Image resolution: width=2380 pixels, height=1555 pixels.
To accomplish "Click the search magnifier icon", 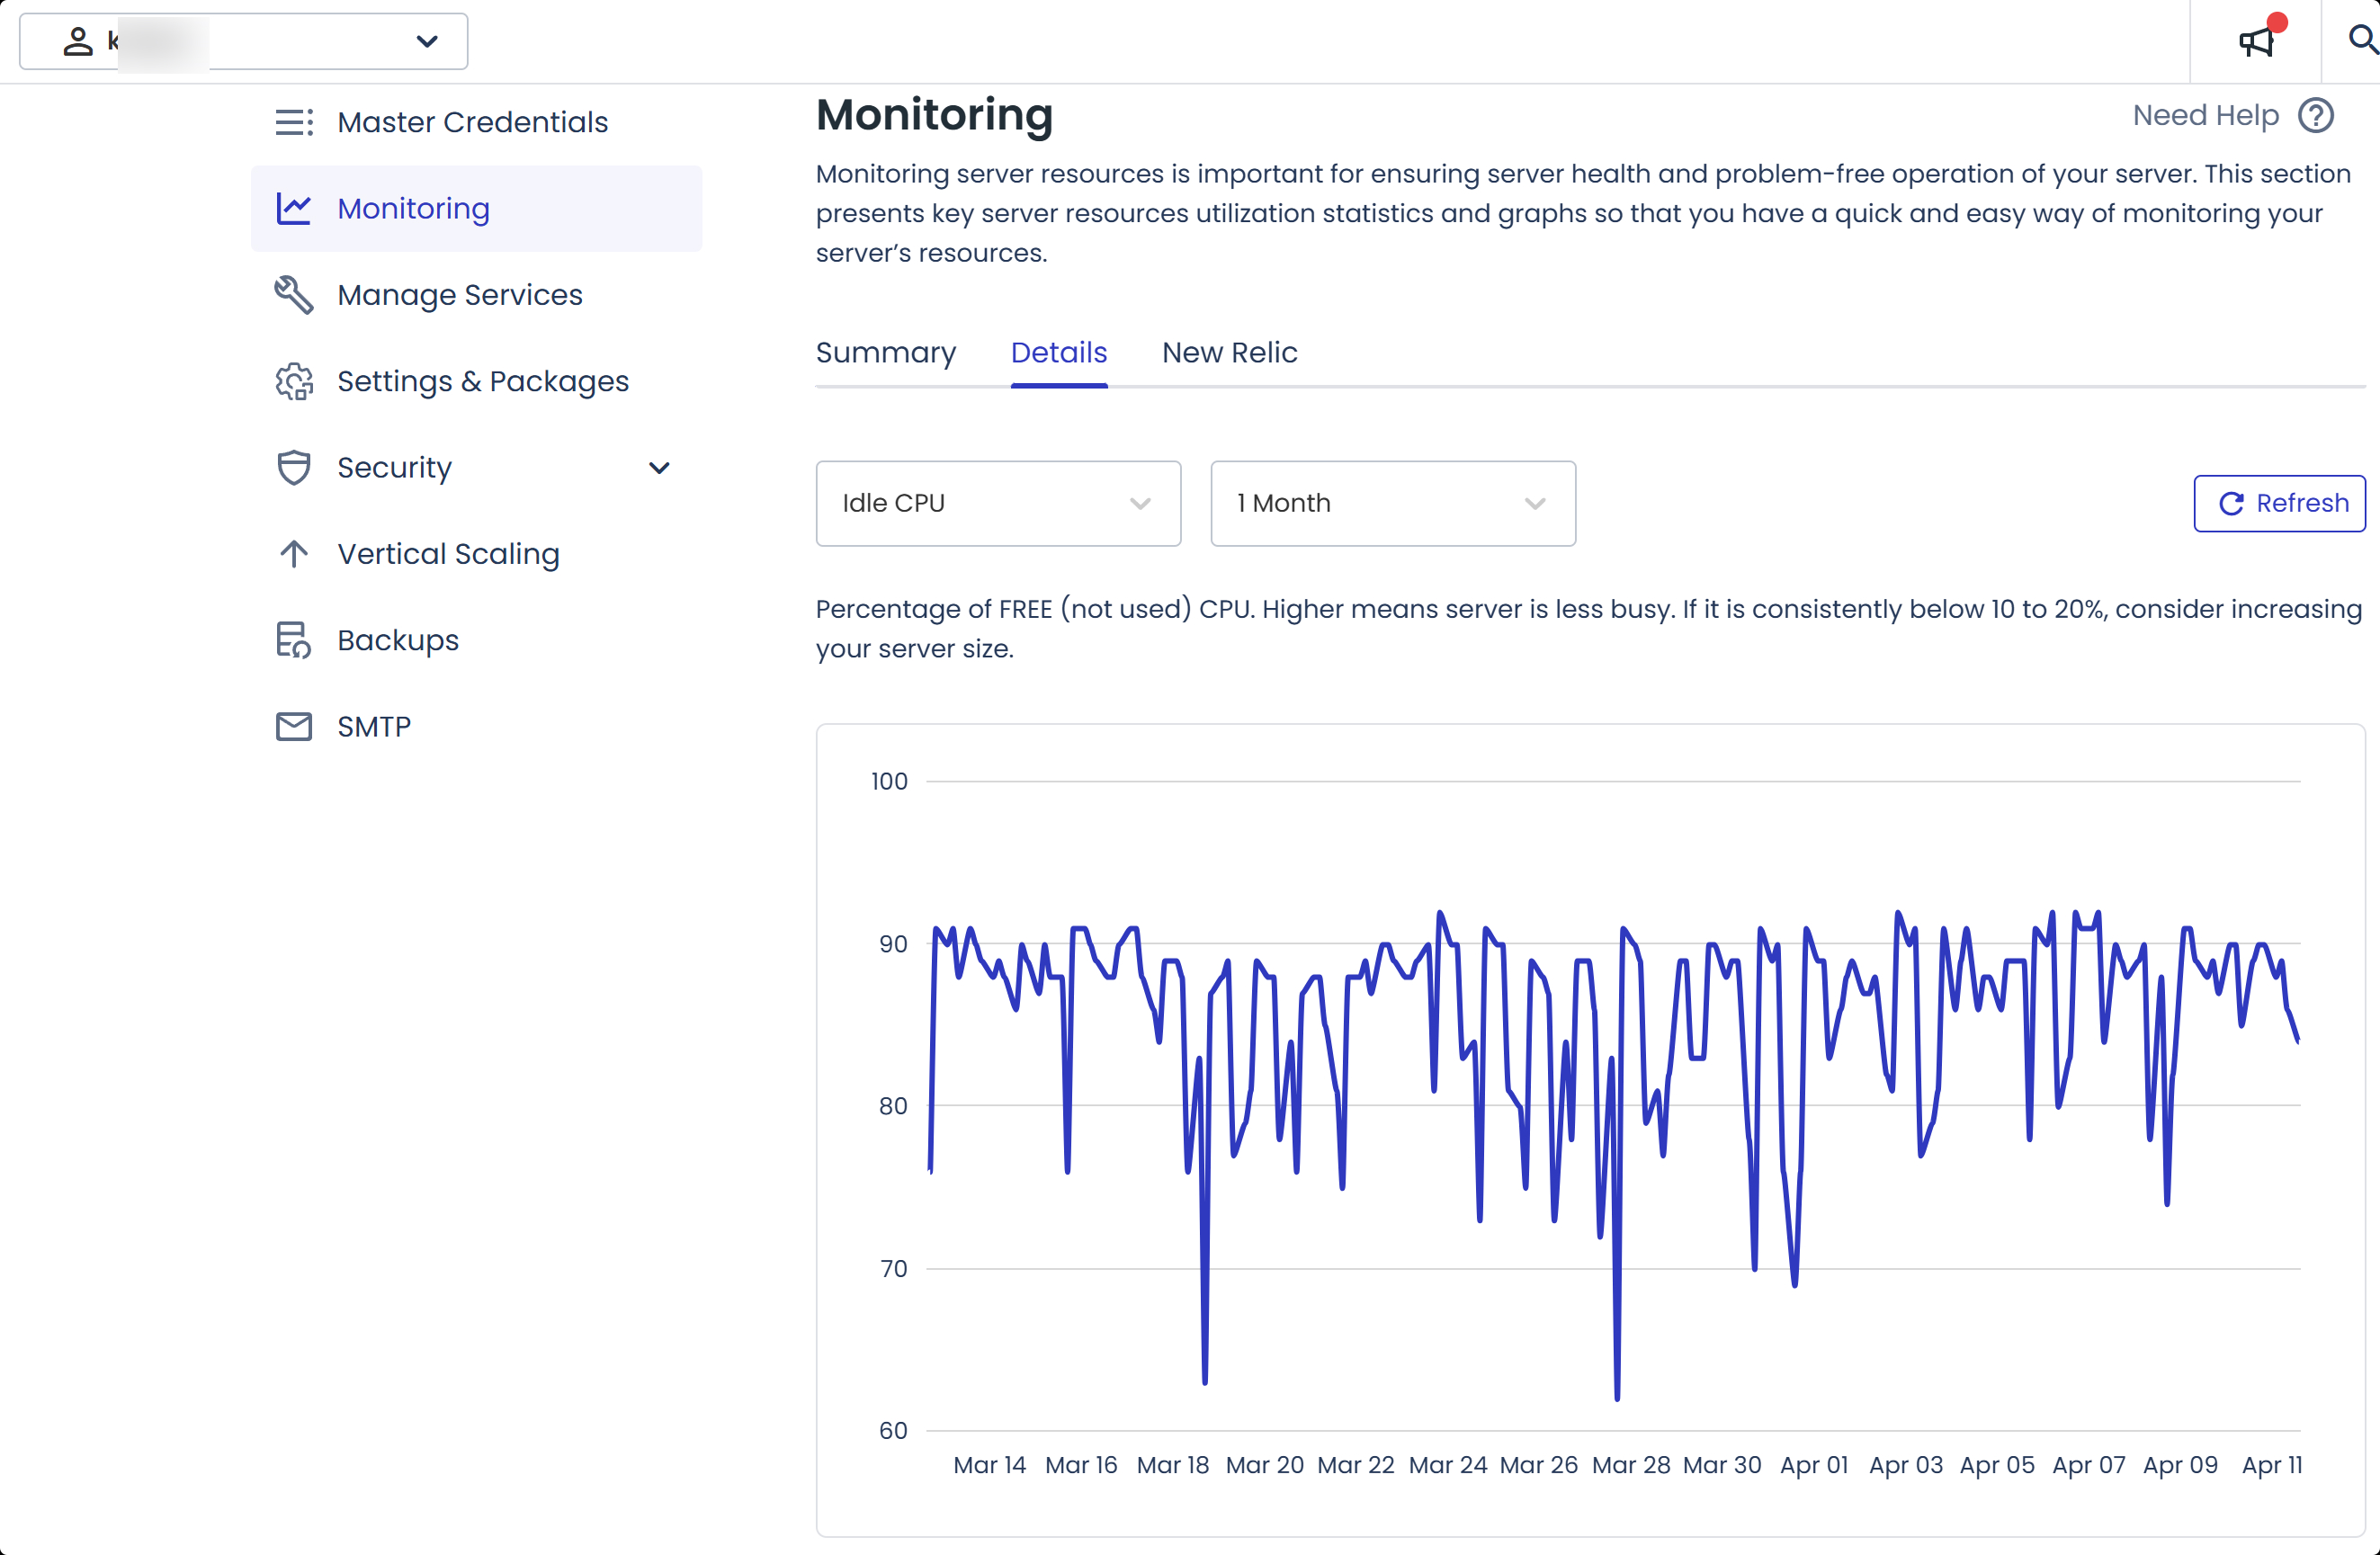I will 2362,40.
